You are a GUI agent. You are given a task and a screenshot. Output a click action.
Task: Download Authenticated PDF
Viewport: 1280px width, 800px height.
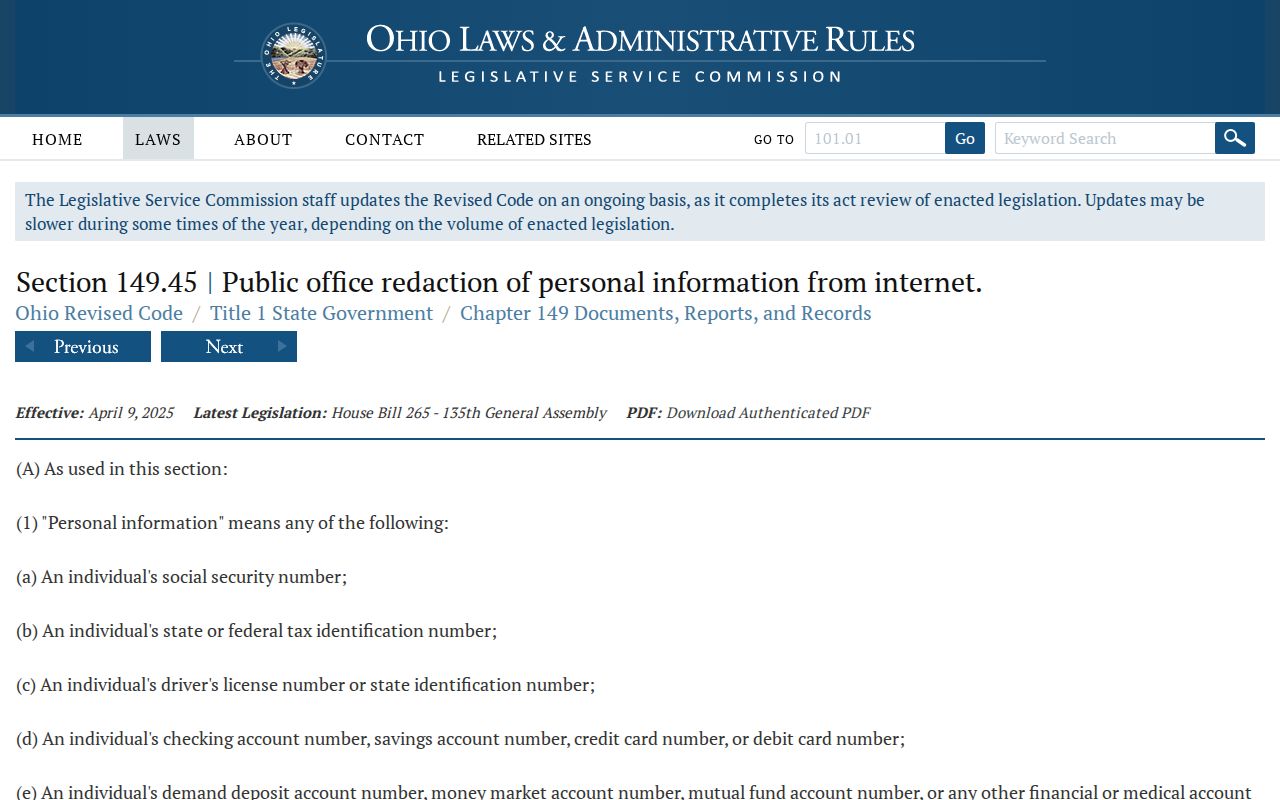pos(768,412)
